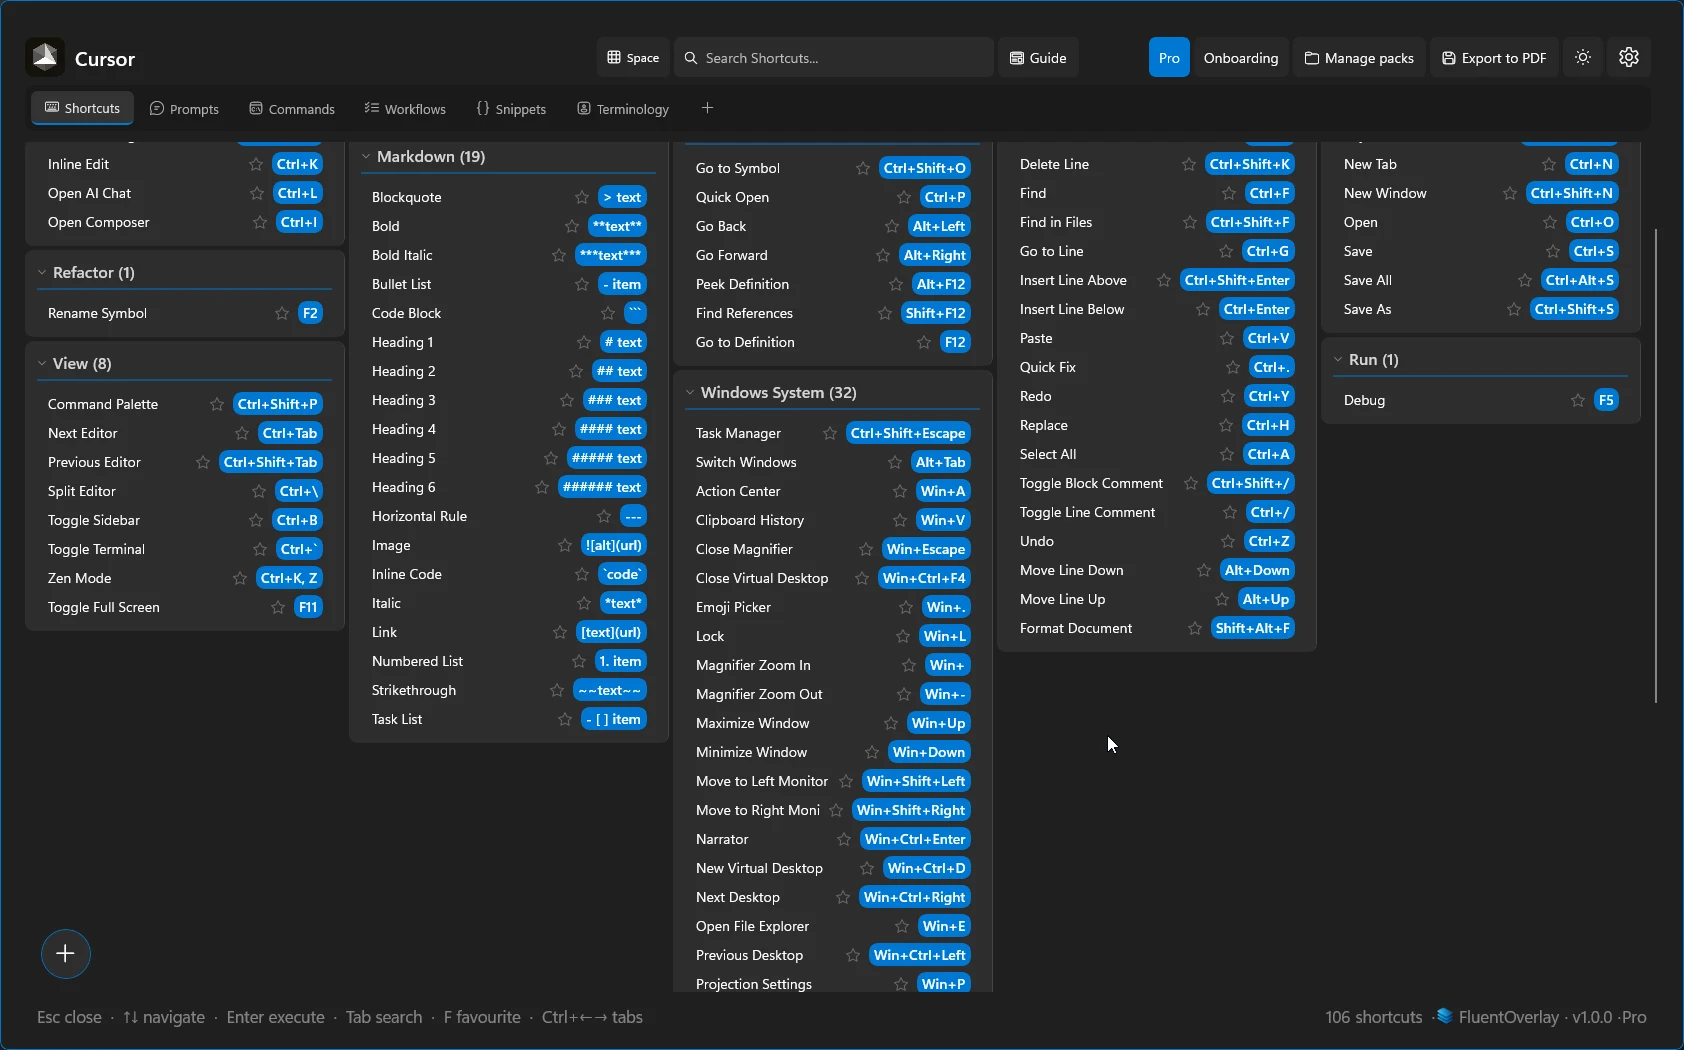
Task: Click the Export to PDF button
Action: [1494, 57]
